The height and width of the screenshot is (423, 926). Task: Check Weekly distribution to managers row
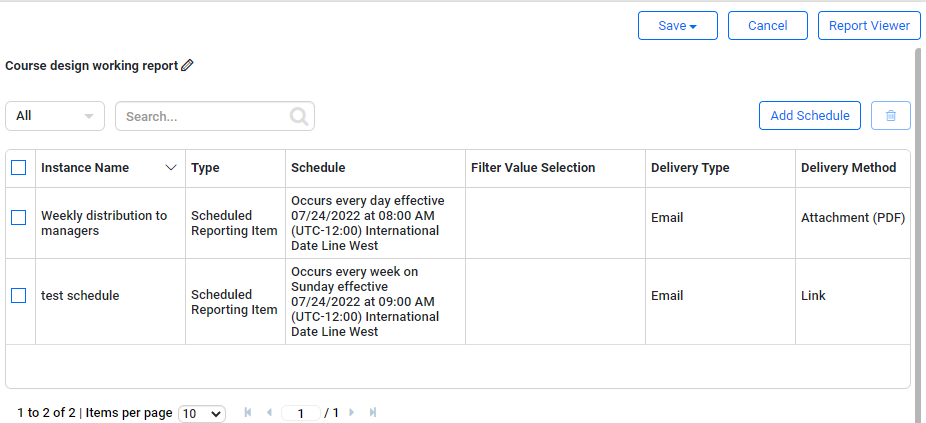[19, 217]
